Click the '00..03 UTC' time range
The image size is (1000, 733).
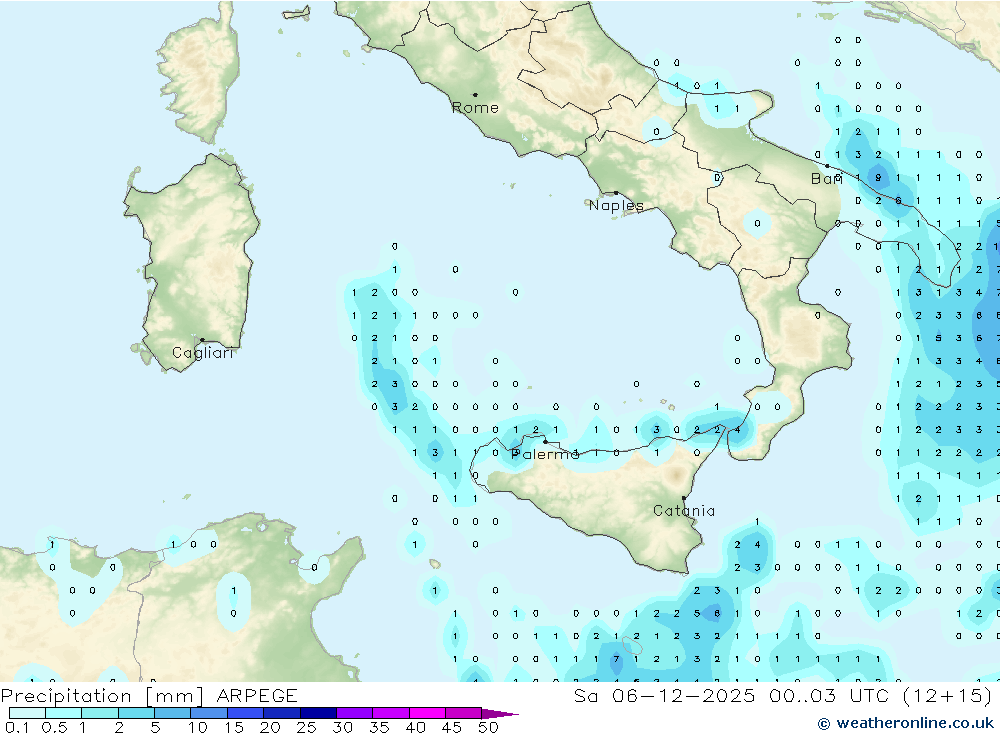pyautogui.click(x=828, y=695)
